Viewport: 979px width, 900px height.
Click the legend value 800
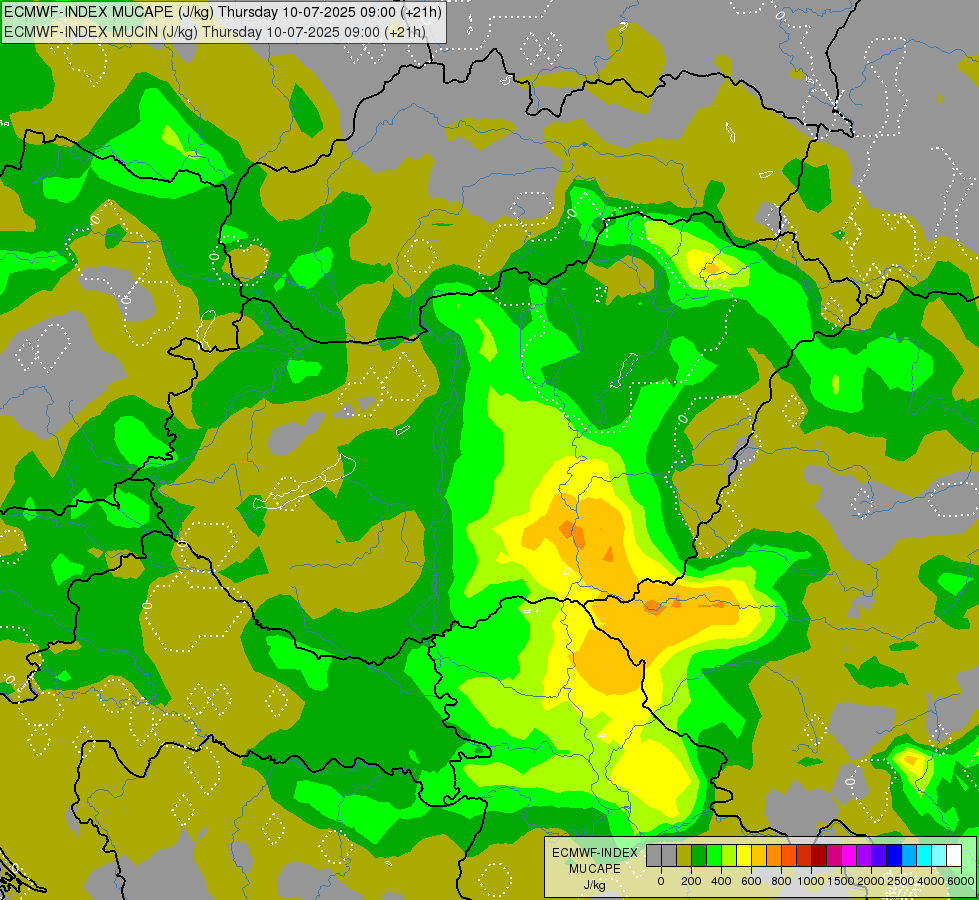click(781, 881)
